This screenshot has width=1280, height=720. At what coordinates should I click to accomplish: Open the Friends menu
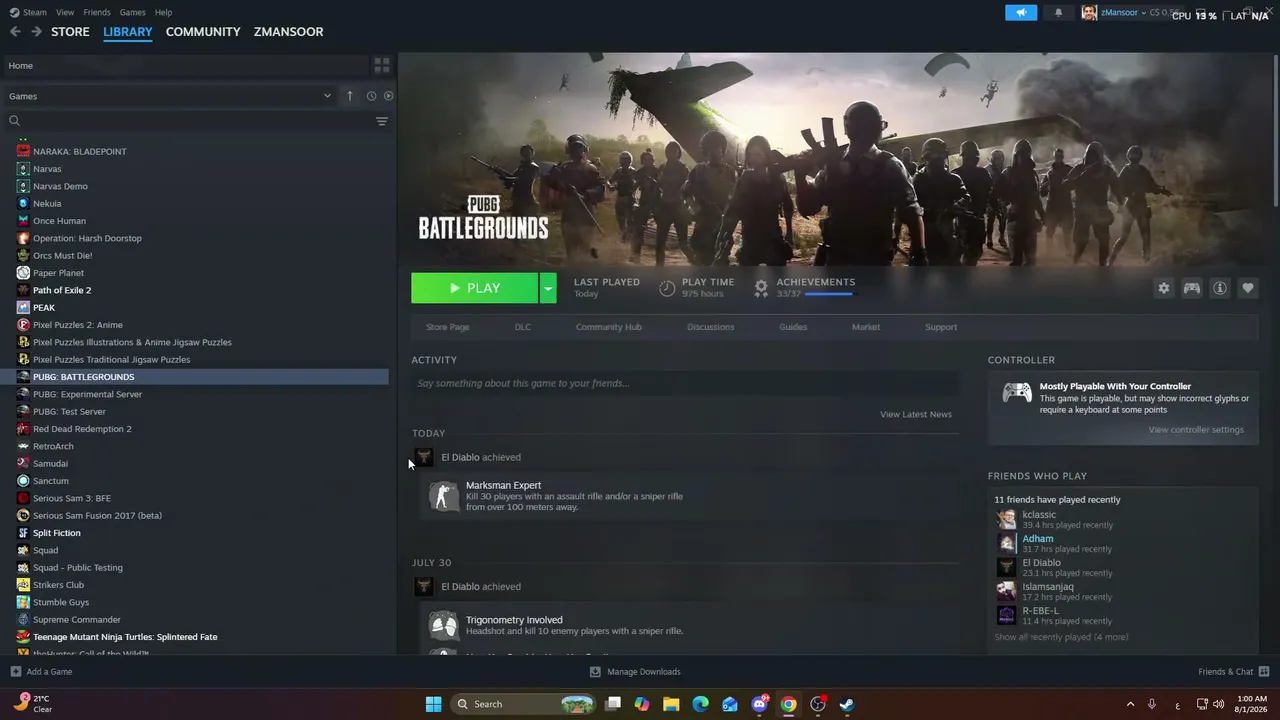pyautogui.click(x=97, y=12)
